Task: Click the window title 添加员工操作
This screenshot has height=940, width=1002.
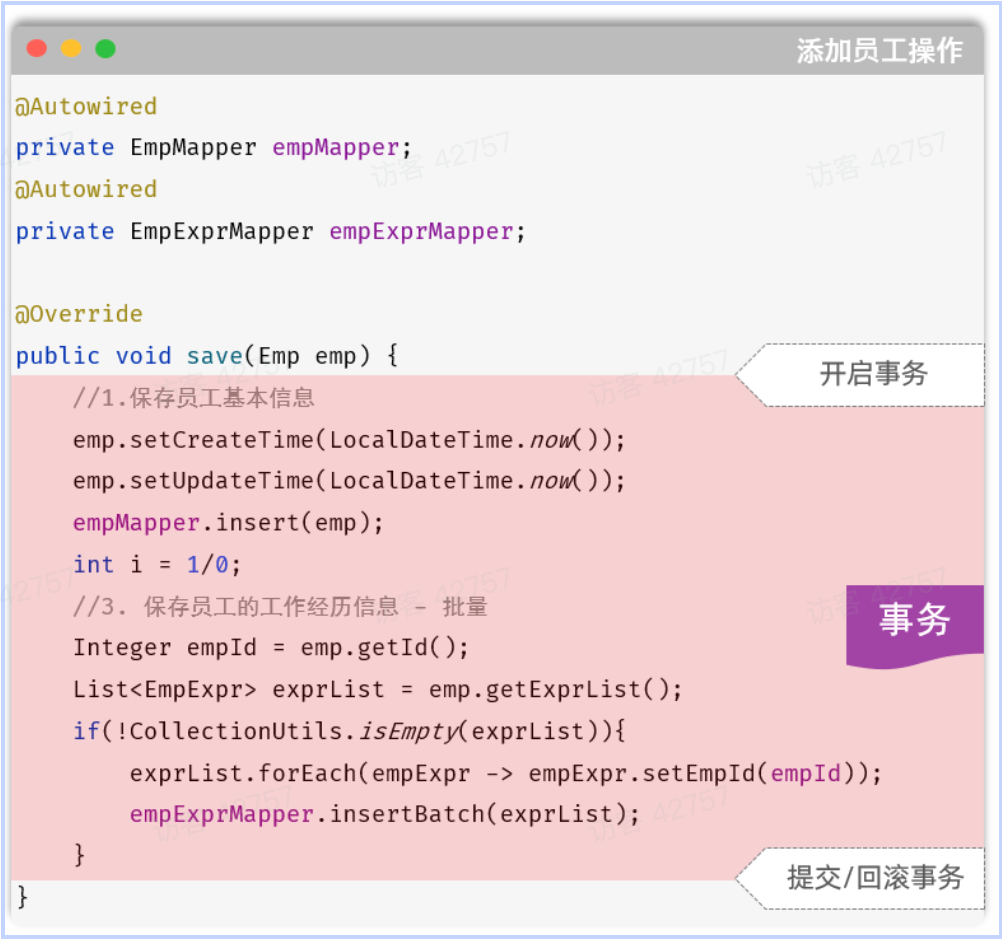Action: click(879, 50)
